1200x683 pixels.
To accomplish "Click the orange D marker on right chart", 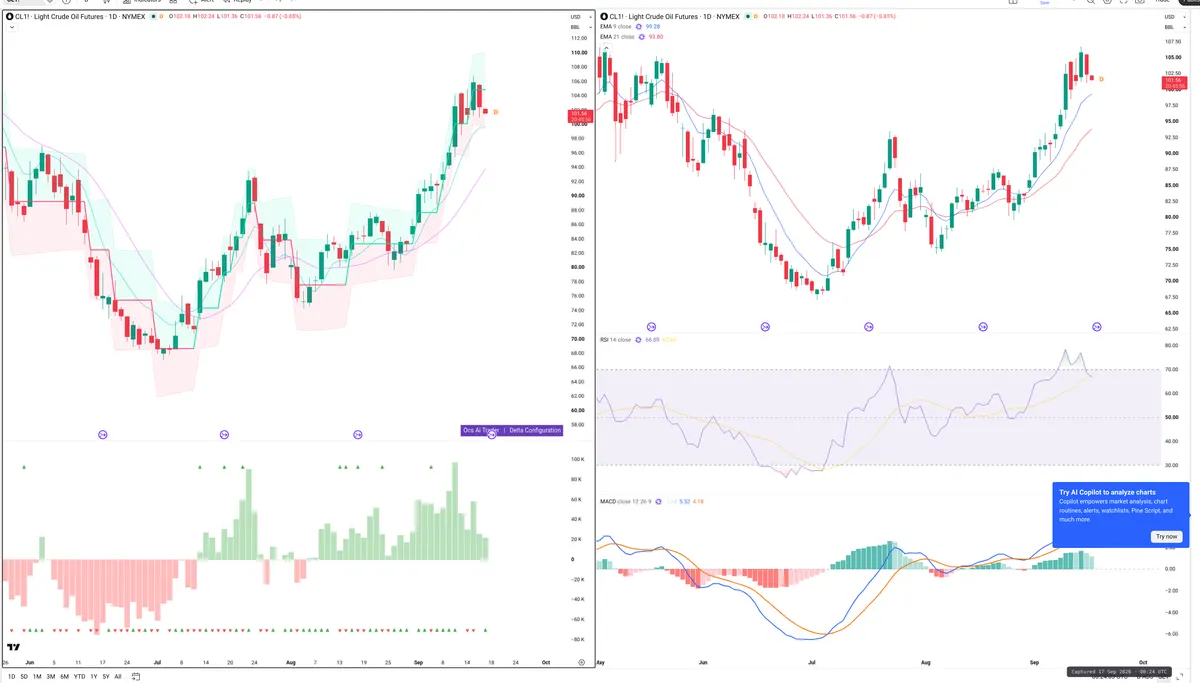I will coord(1101,78).
